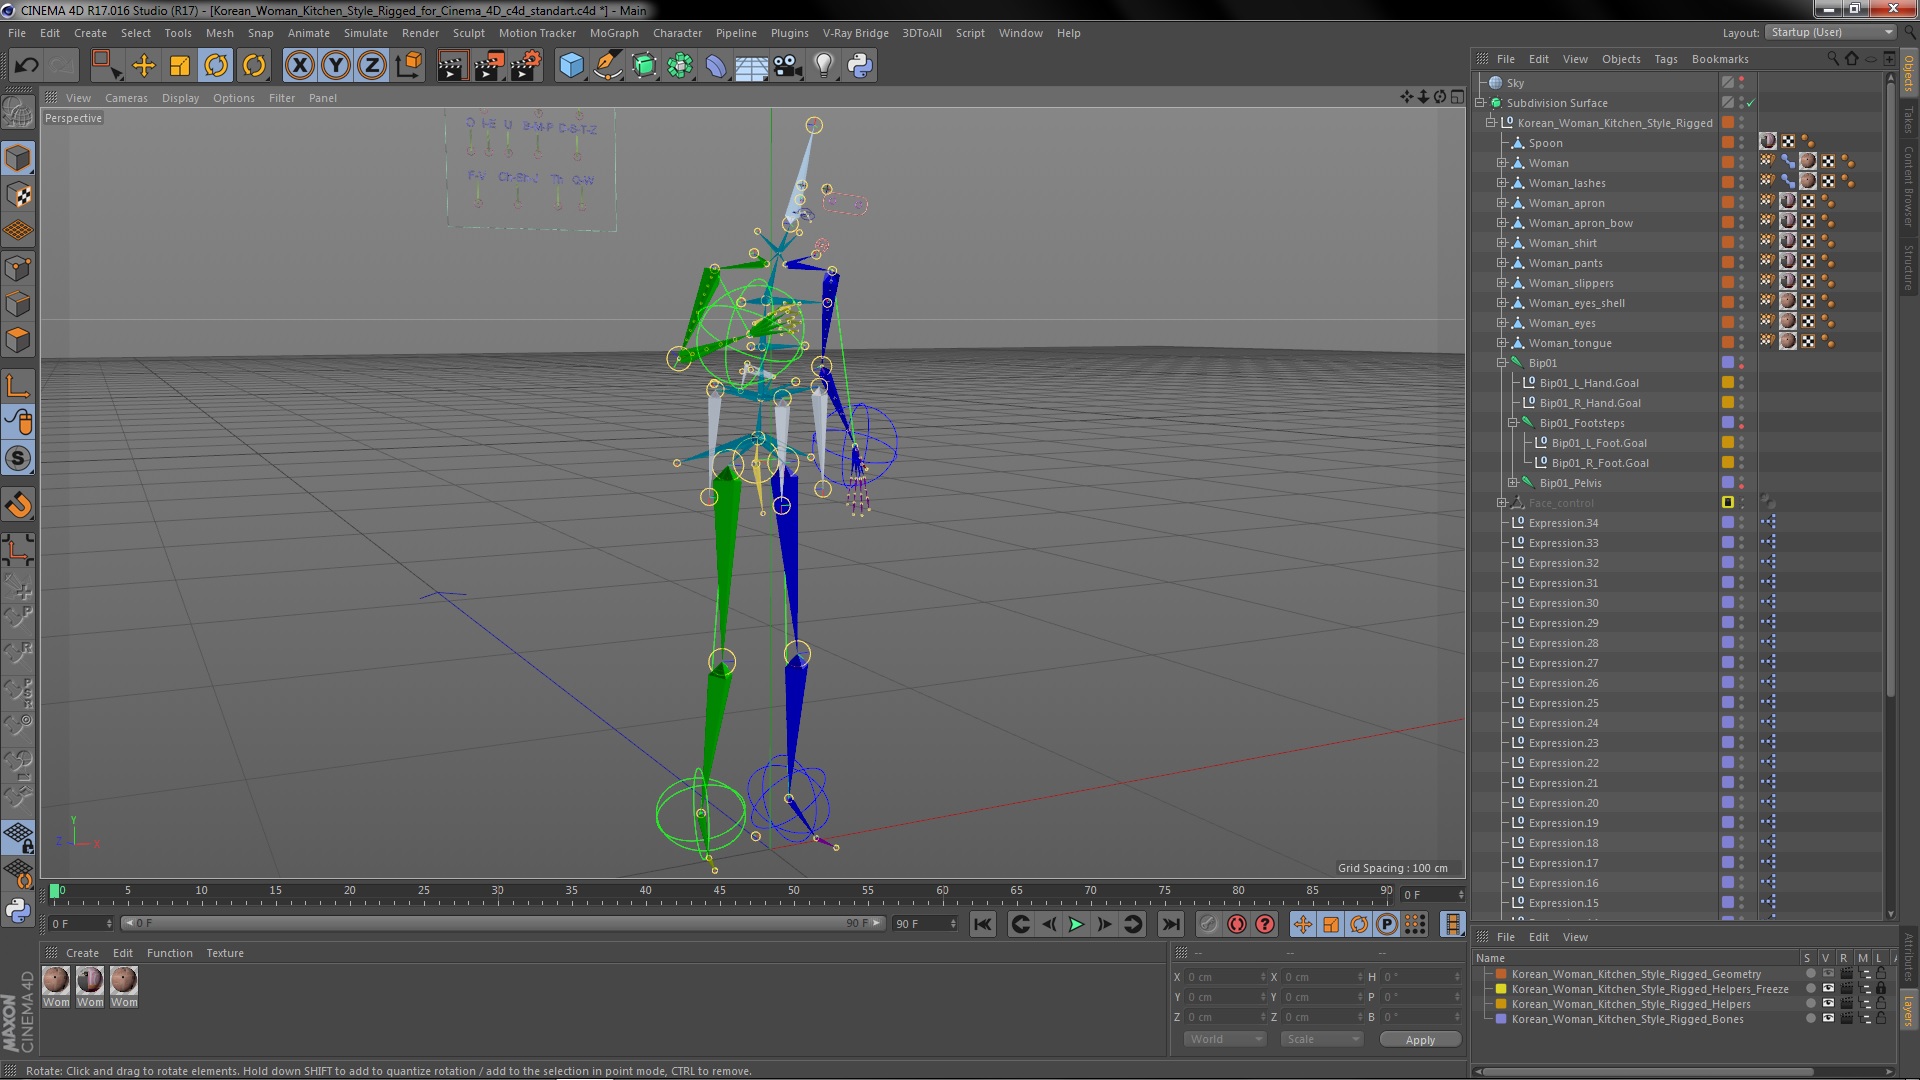Click the Undo arrow icon
The height and width of the screenshot is (1080, 1920).
click(x=26, y=66)
